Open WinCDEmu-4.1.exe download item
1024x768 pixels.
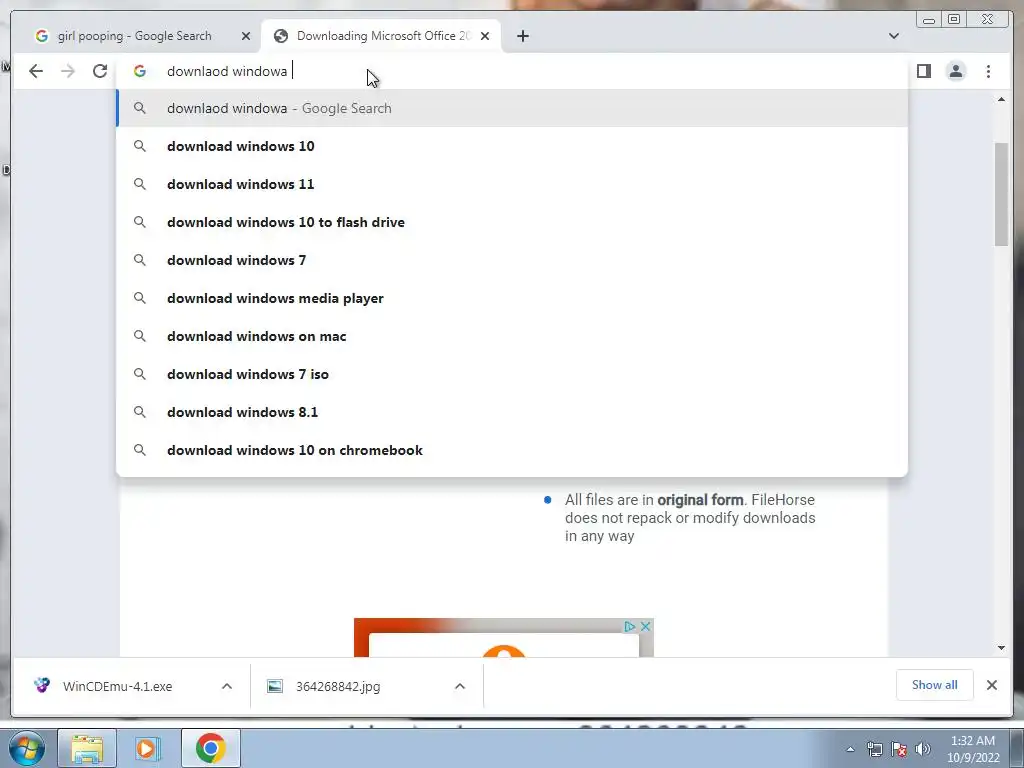click(118, 686)
